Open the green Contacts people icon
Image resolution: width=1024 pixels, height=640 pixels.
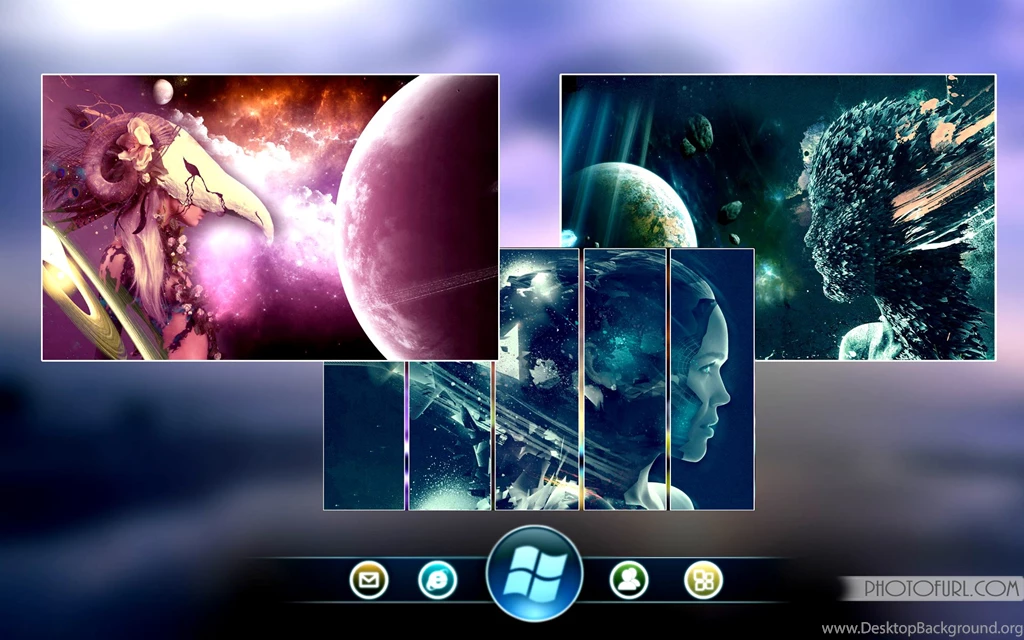(x=629, y=580)
